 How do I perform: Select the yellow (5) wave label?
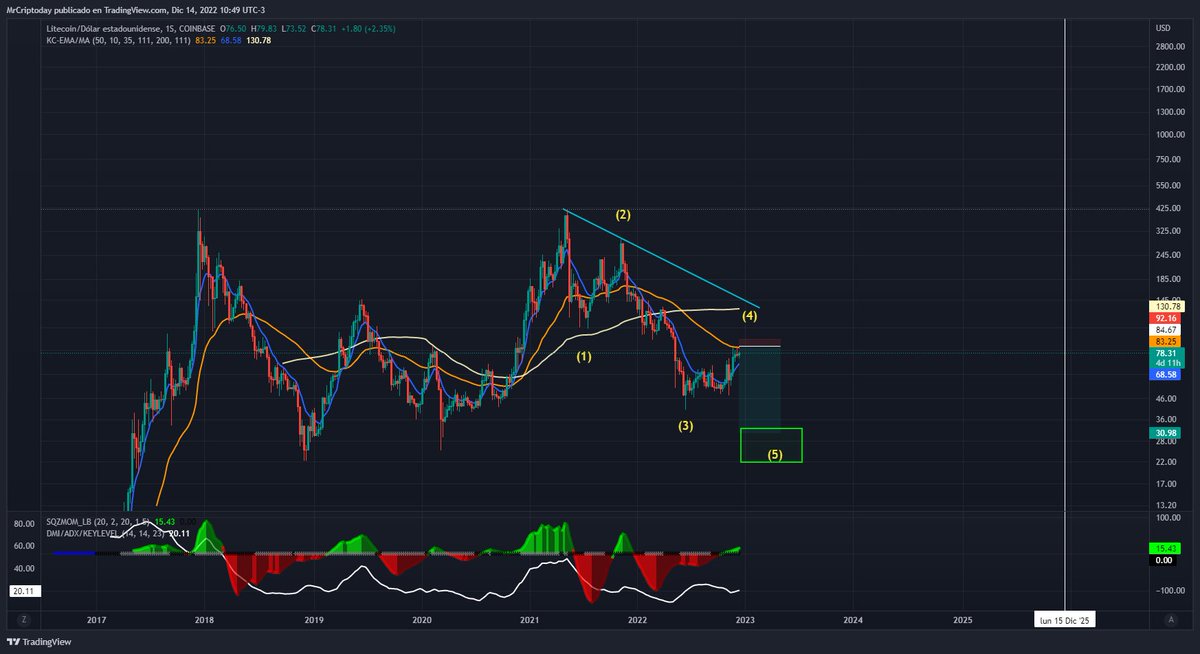[775, 455]
